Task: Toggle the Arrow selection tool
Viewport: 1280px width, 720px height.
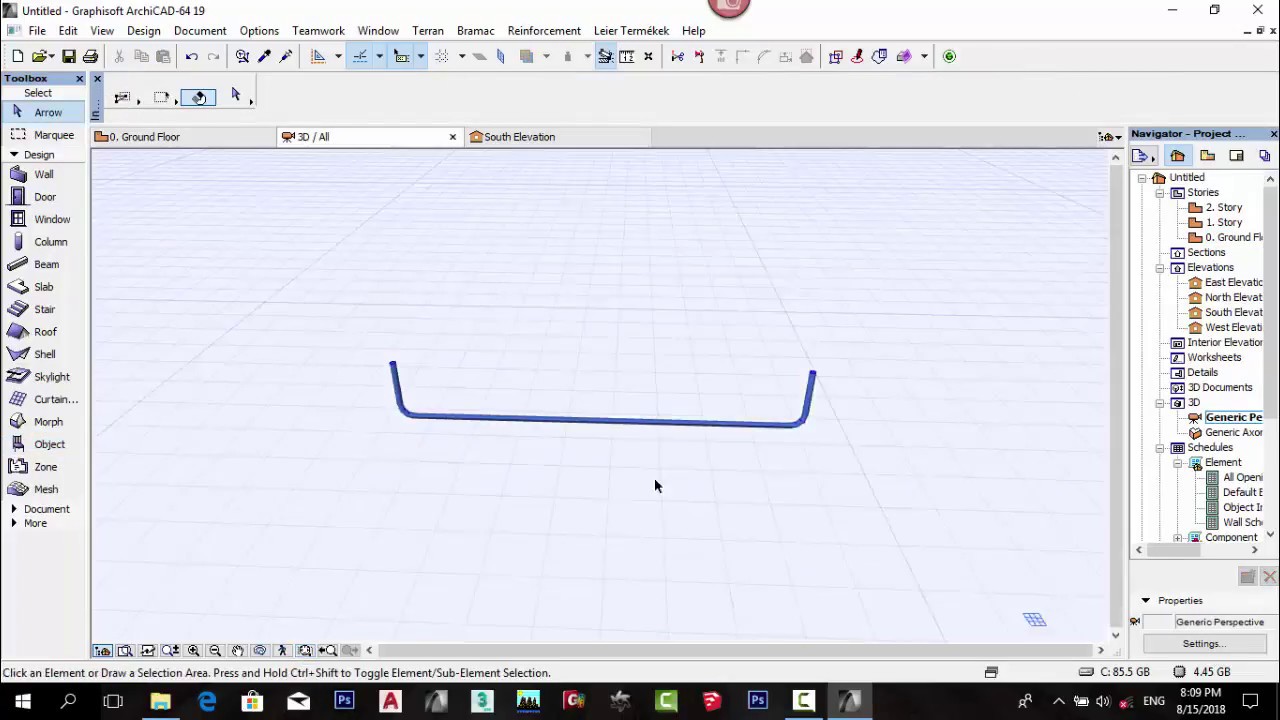Action: pyautogui.click(x=44, y=112)
